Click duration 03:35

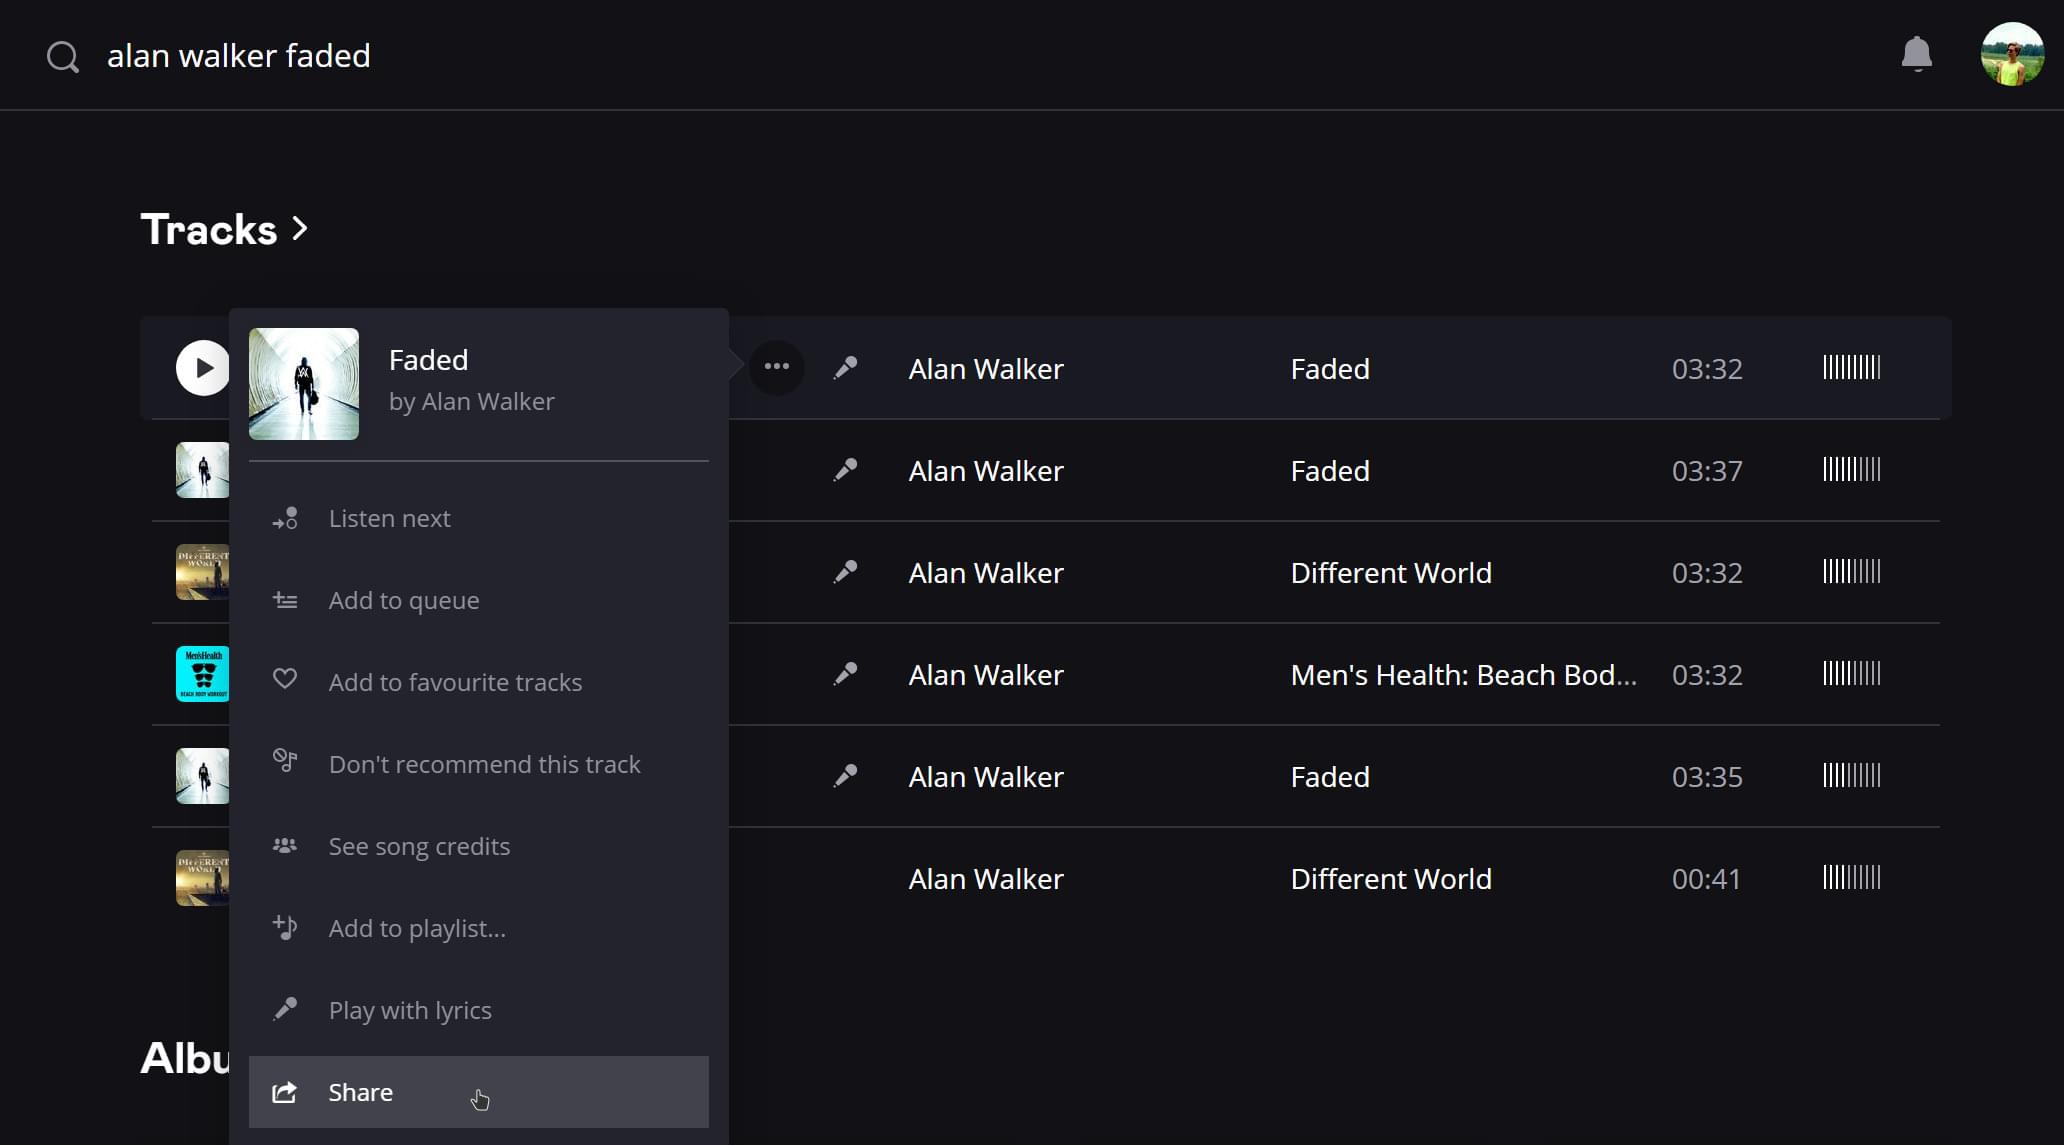coord(1707,777)
